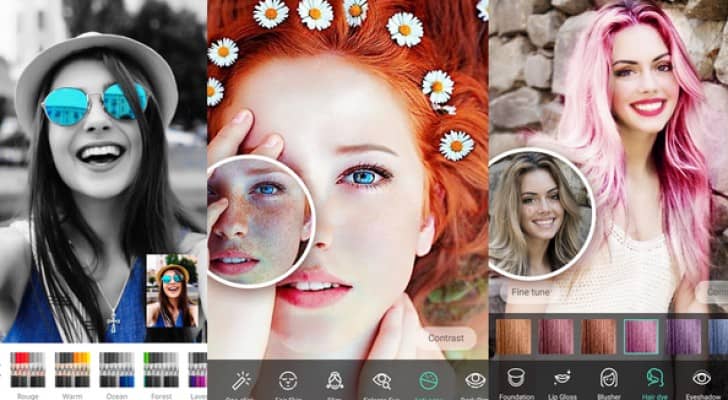Apply the Forest color splash filter

[162, 370]
